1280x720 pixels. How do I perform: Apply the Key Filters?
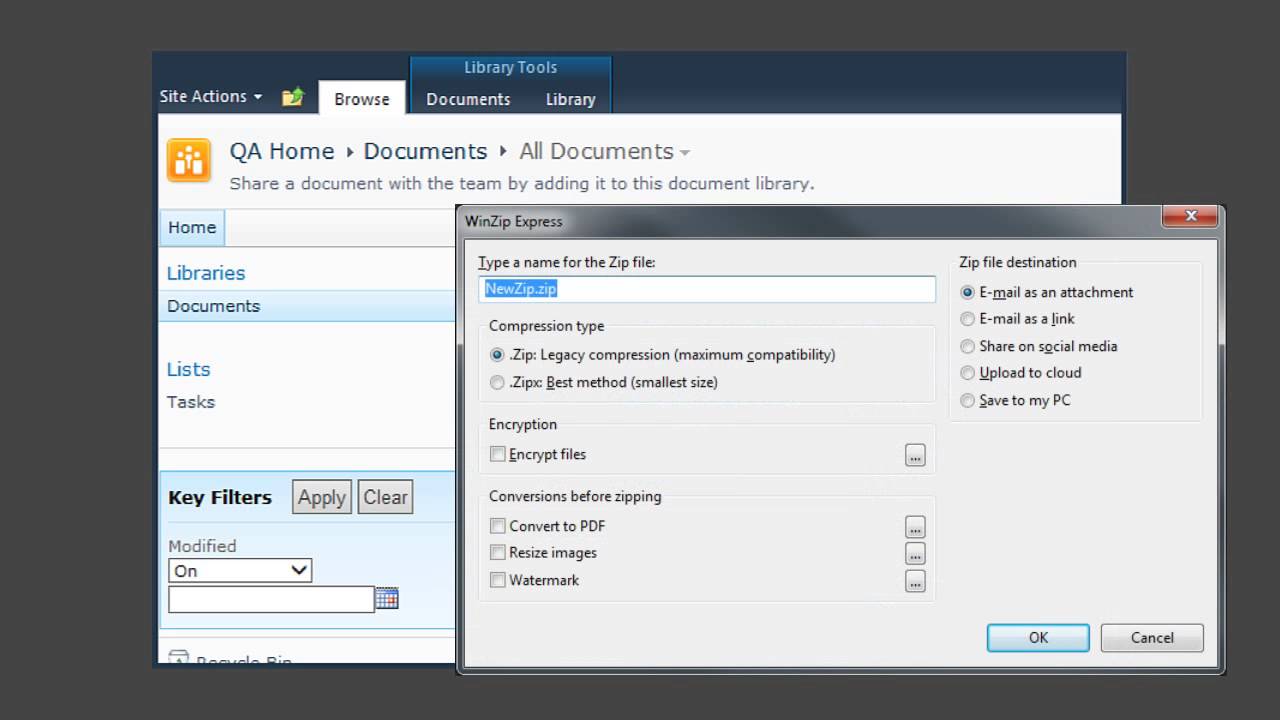click(x=322, y=498)
